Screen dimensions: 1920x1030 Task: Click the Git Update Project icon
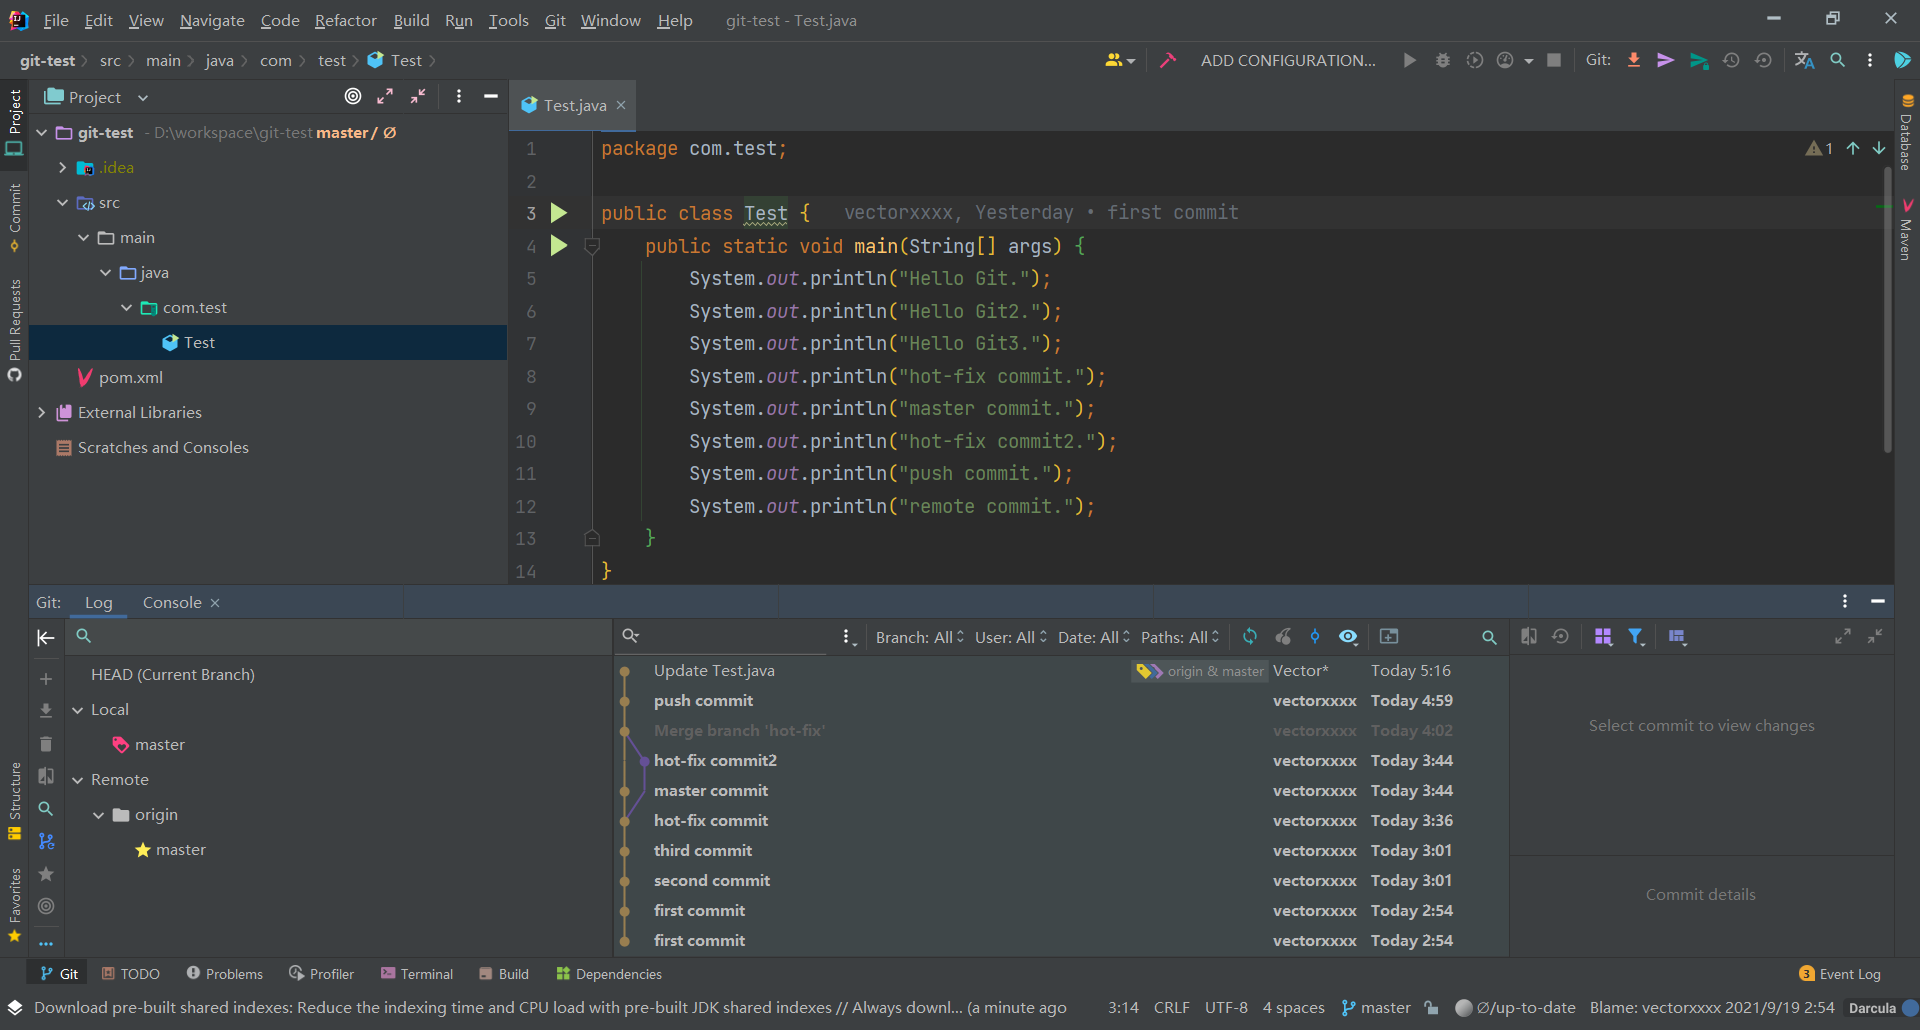pyautogui.click(x=1634, y=60)
